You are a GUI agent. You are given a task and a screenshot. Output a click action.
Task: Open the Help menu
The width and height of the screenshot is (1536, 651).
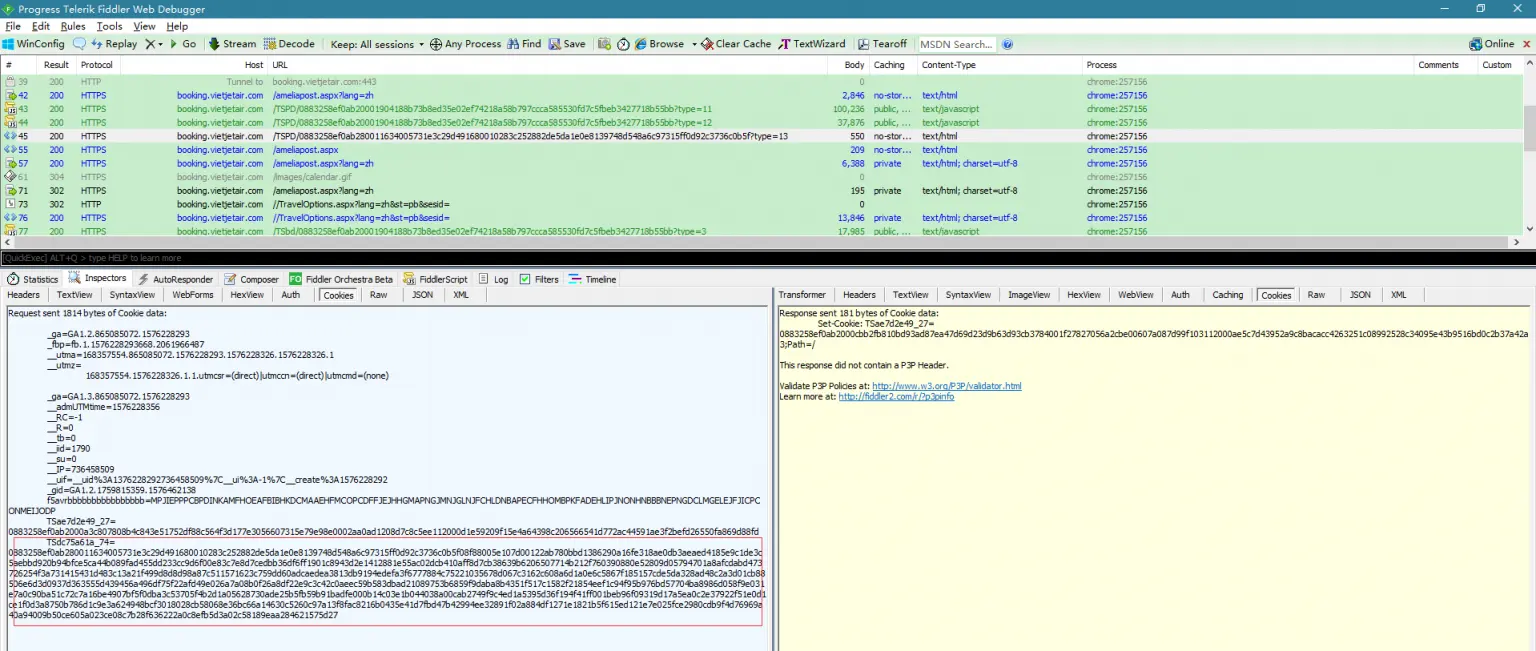(x=177, y=26)
